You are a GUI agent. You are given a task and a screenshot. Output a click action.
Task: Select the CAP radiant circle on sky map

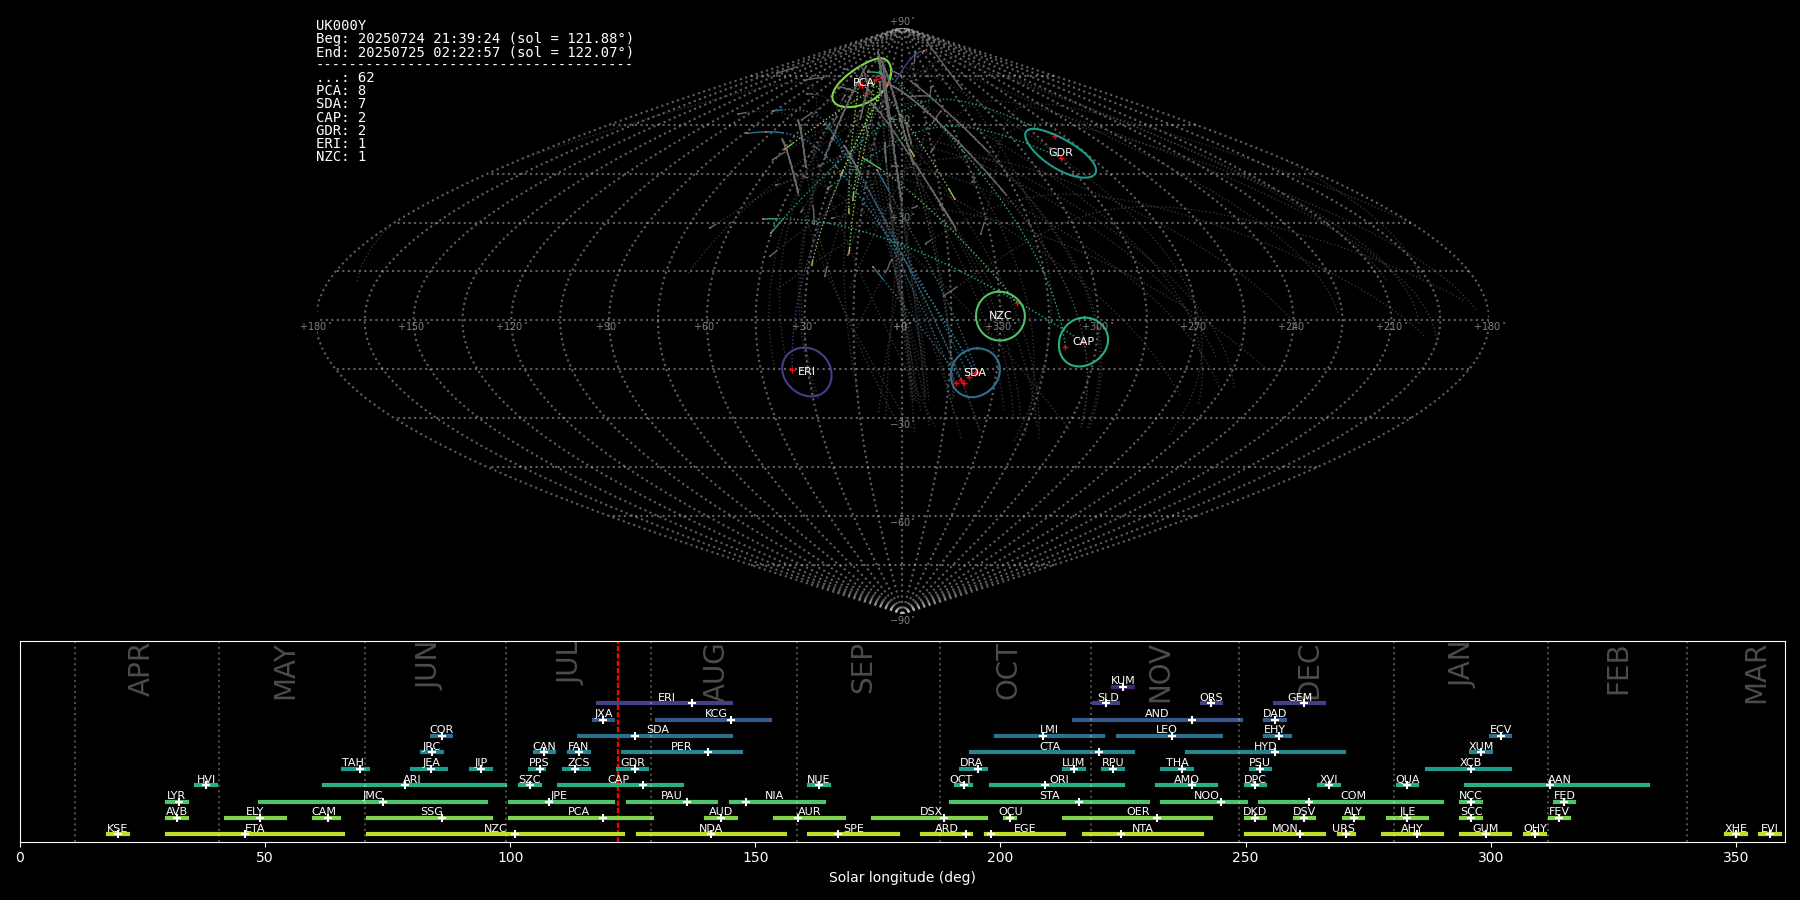tap(1083, 342)
